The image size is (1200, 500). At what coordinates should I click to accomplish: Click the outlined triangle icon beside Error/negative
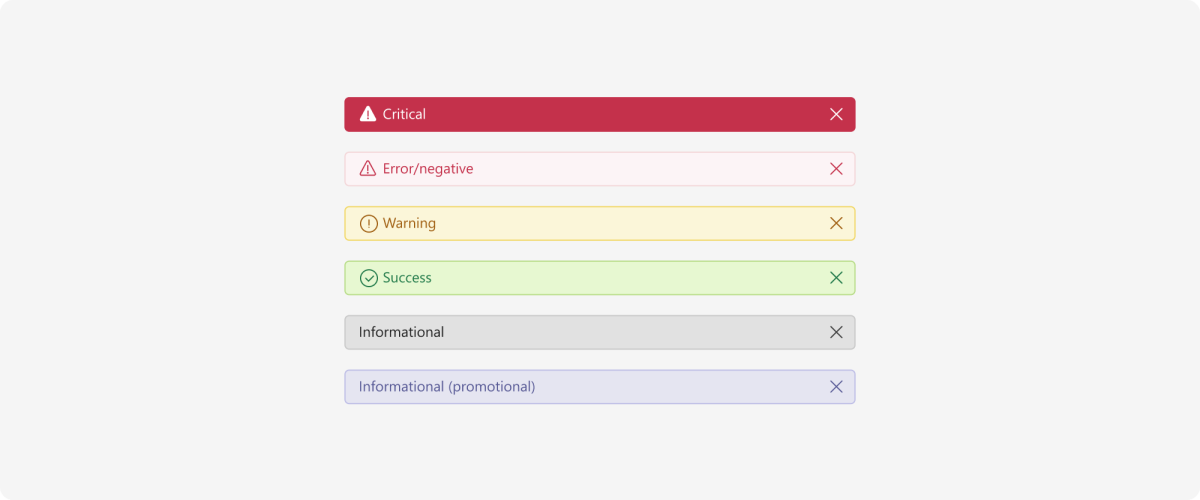pos(368,169)
